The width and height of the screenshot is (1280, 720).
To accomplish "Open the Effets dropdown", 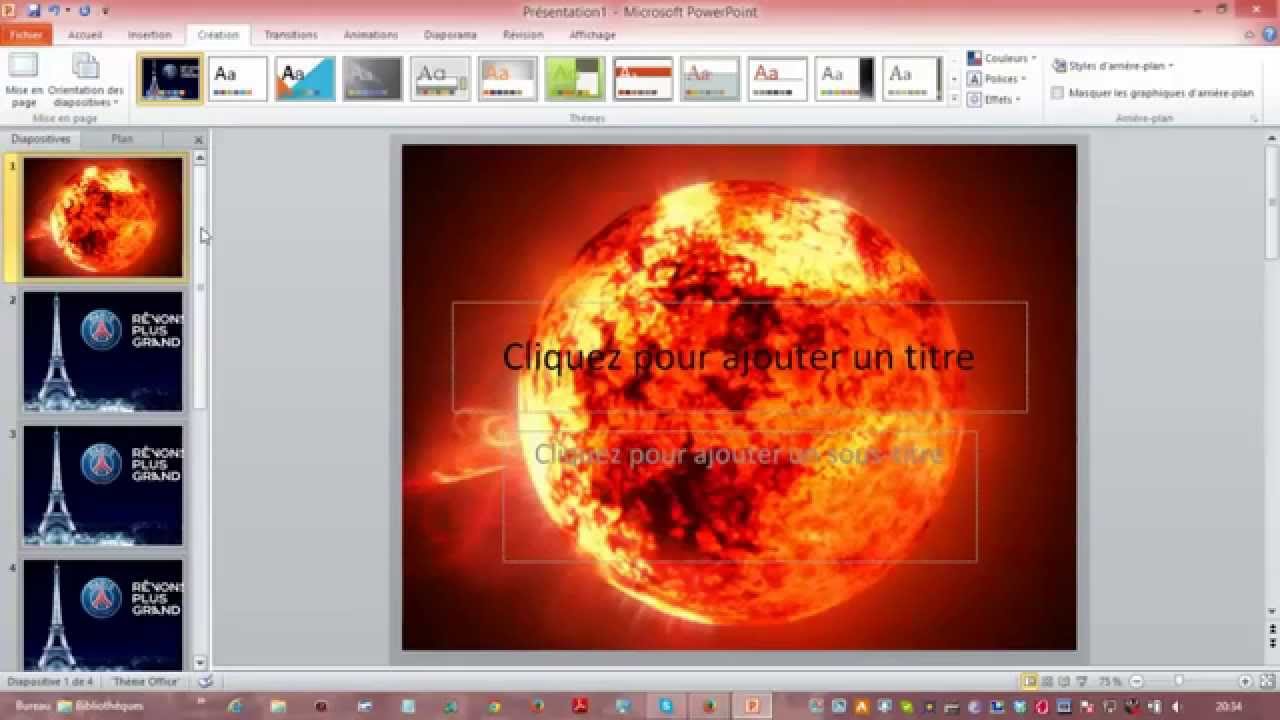I will point(994,99).
